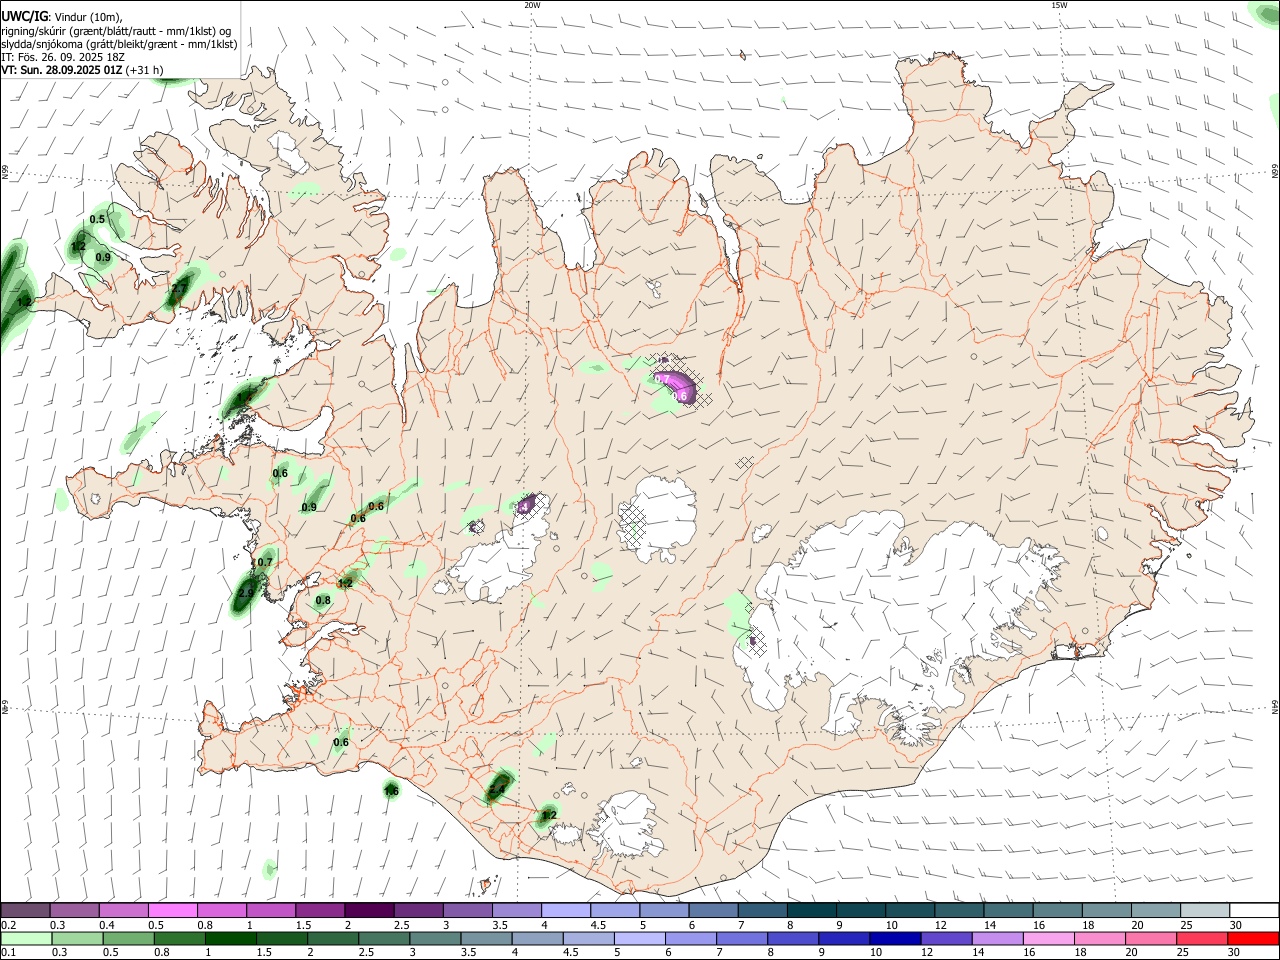Click the 1.6 precipitation value offshore in the south
The image size is (1280, 960).
pos(392,791)
